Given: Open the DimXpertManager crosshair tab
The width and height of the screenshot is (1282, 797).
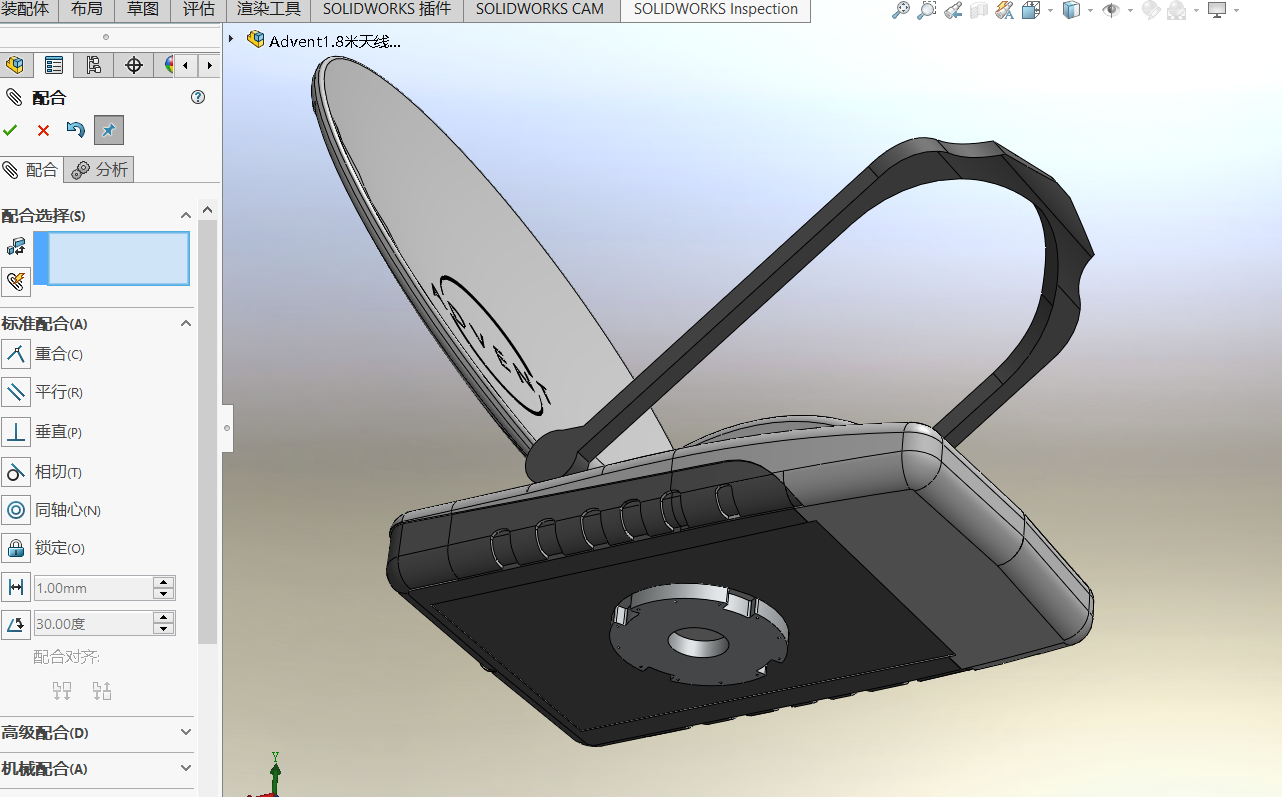Looking at the screenshot, I should coord(134,66).
